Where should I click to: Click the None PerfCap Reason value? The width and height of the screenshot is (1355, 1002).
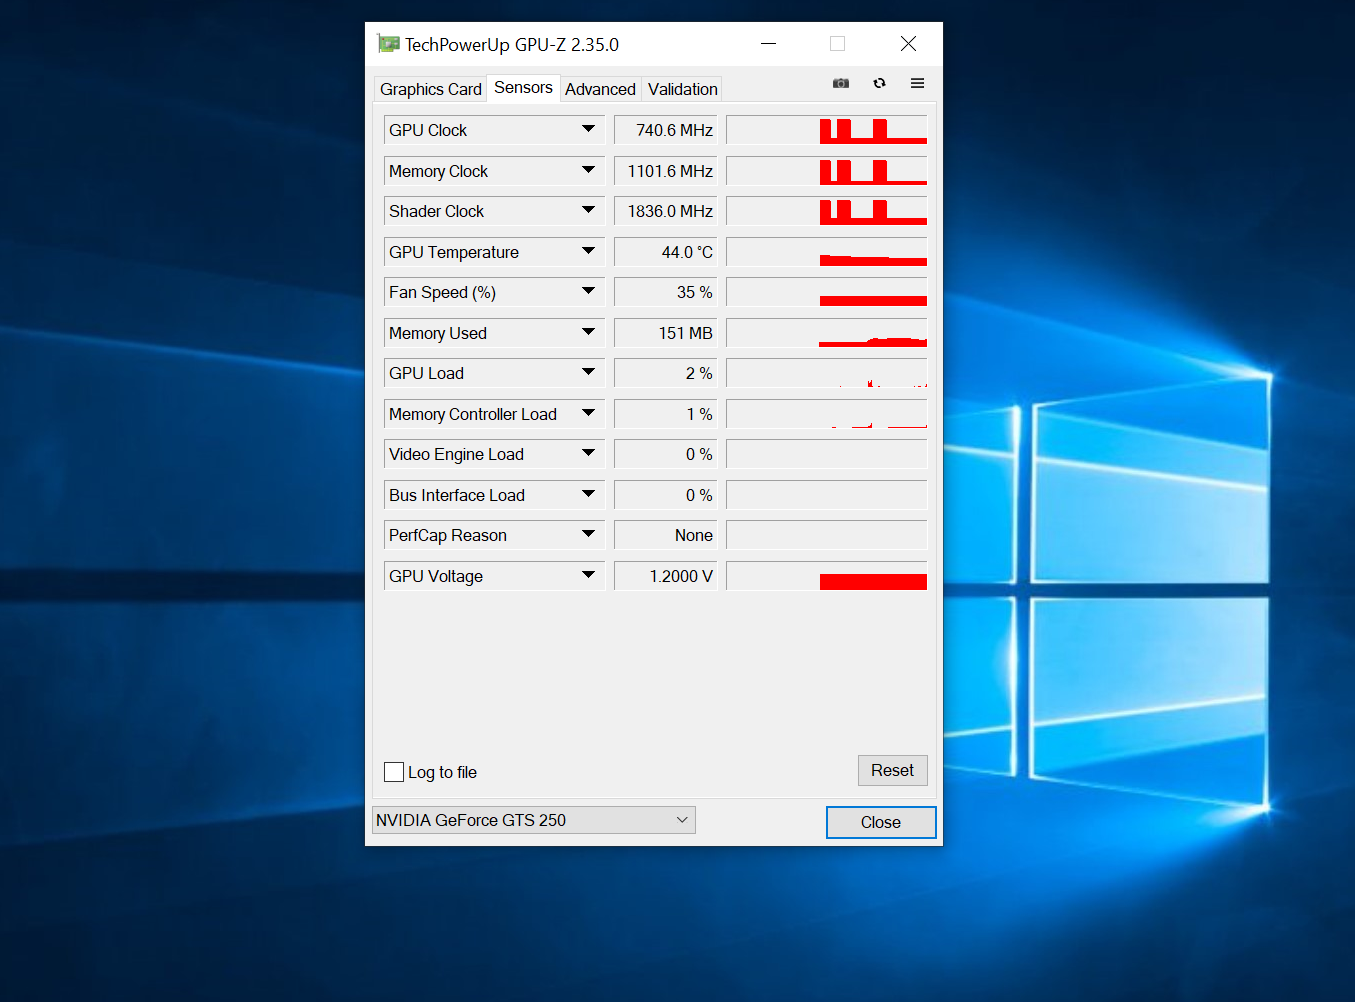click(666, 535)
